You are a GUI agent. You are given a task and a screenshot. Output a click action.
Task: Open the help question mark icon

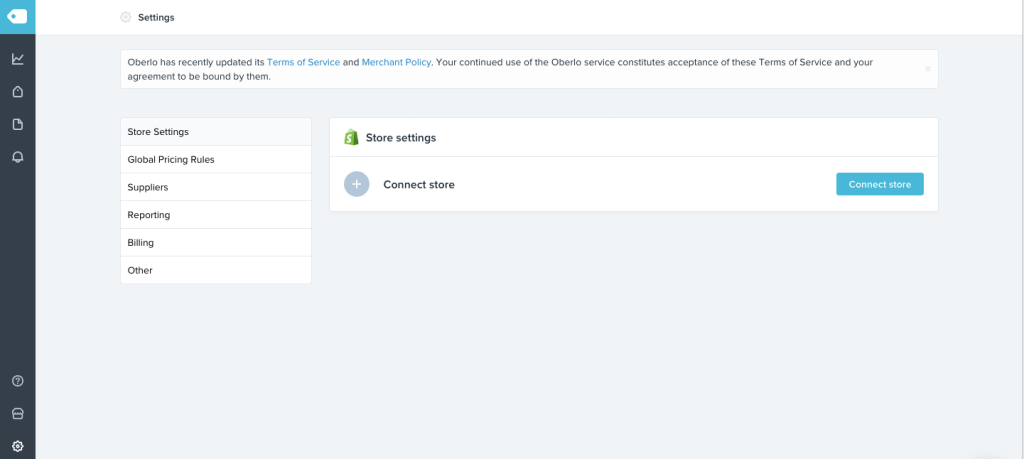[x=18, y=381]
